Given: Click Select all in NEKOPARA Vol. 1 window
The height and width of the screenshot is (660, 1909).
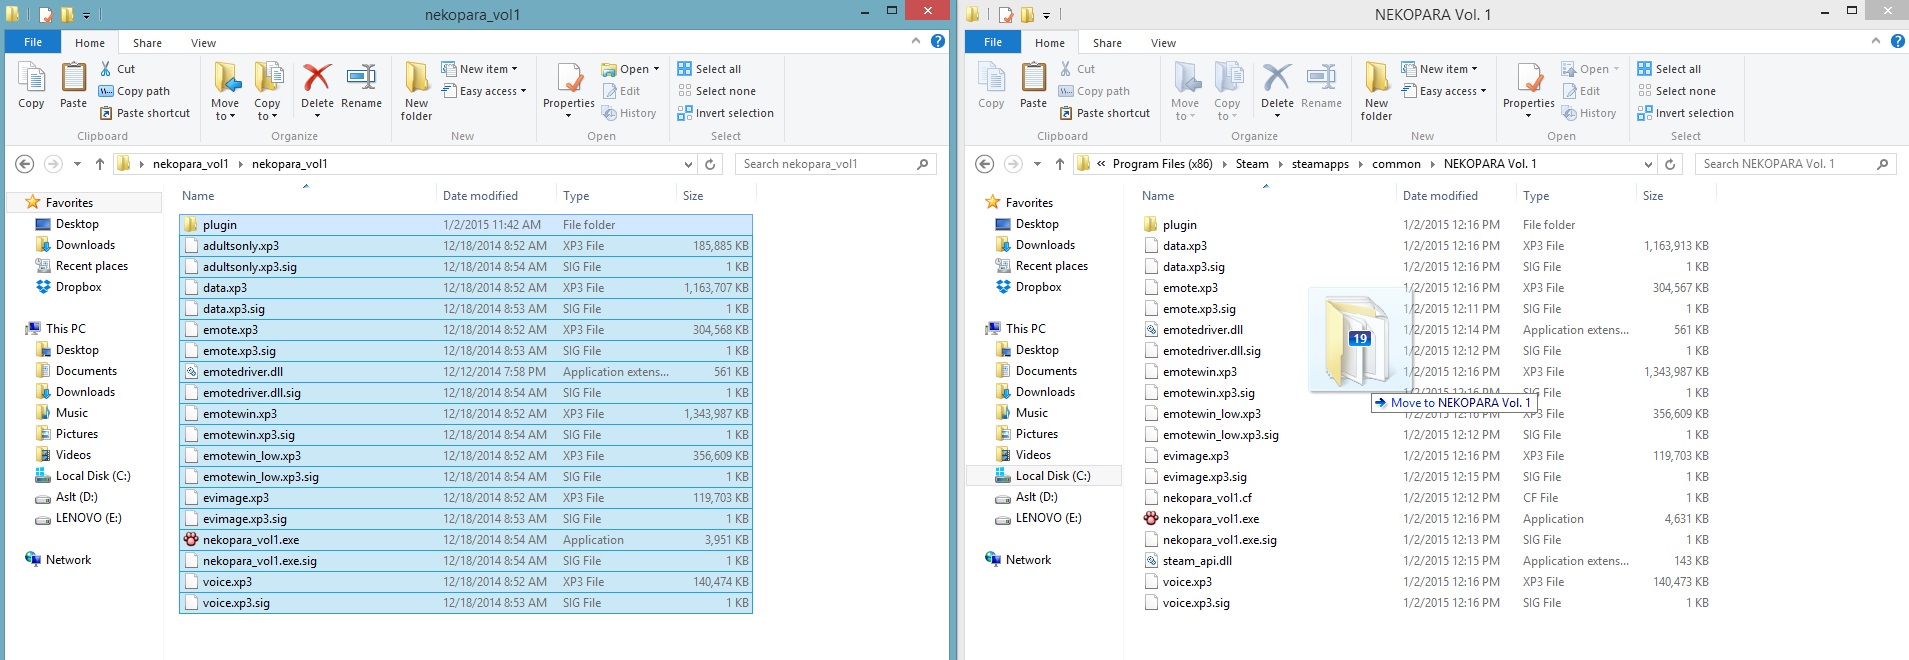Looking at the screenshot, I should coord(1669,69).
